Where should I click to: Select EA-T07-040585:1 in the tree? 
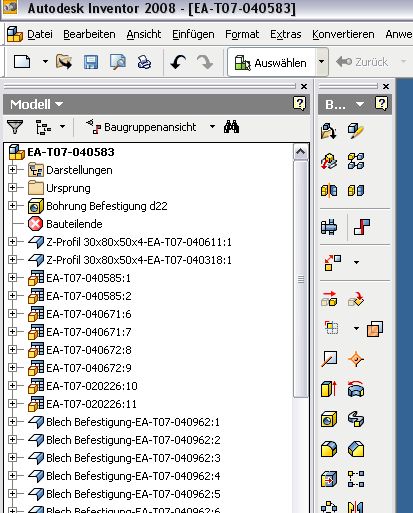click(x=88, y=278)
